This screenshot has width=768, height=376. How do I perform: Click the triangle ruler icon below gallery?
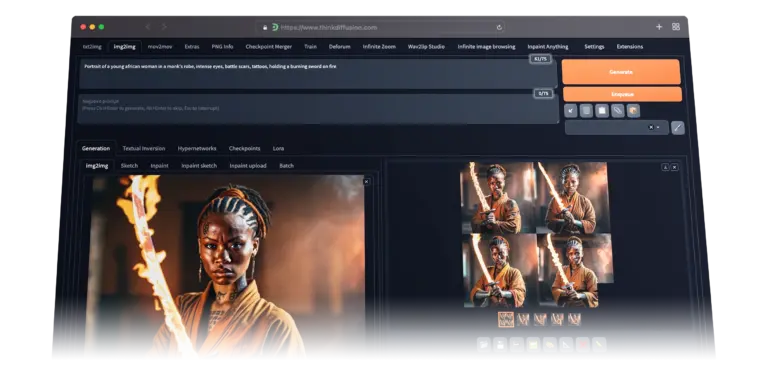coord(566,345)
